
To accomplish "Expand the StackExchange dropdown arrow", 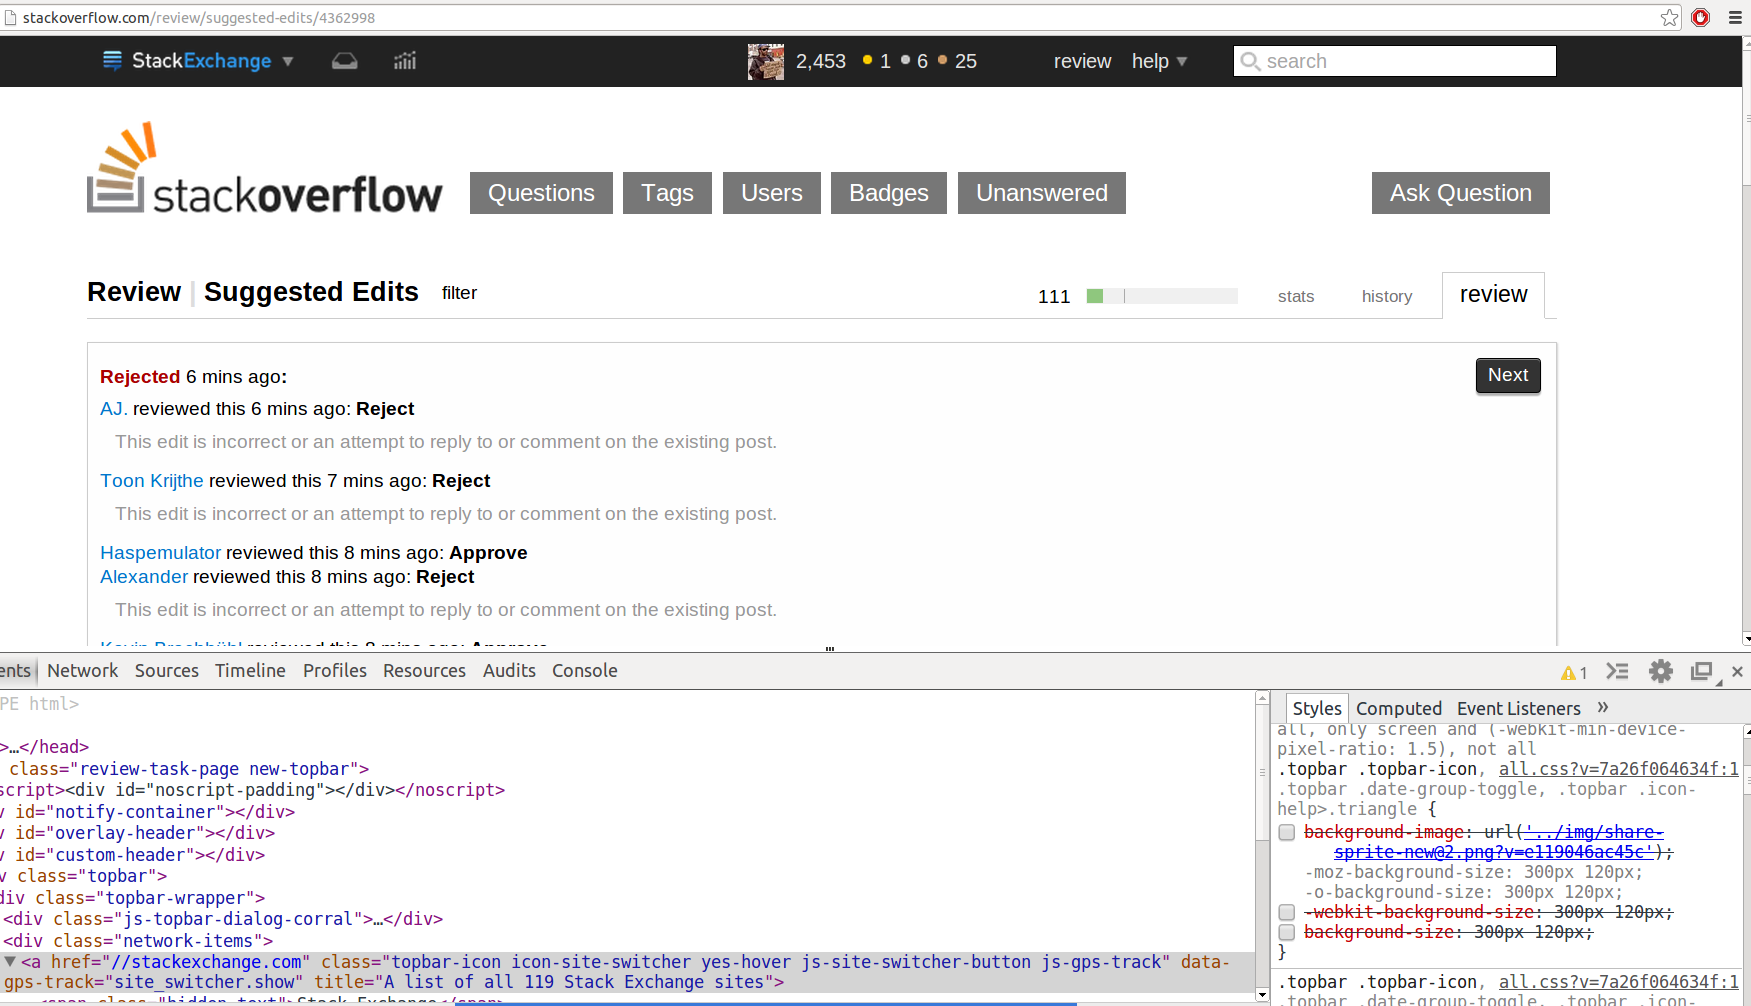I will pyautogui.click(x=288, y=61).
